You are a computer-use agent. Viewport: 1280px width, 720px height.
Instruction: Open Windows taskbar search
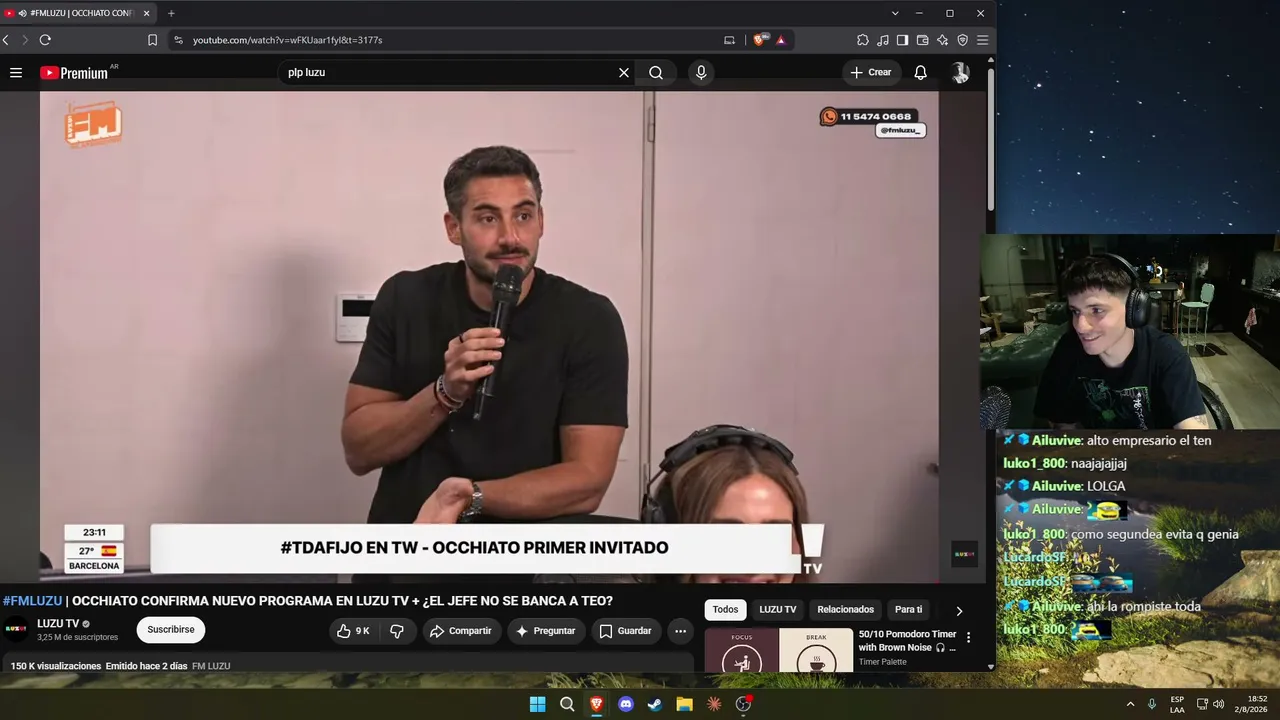coord(567,704)
